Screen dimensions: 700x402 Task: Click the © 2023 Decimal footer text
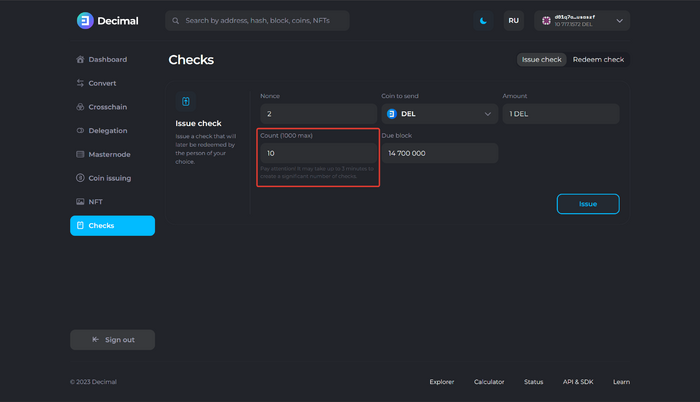(x=93, y=382)
